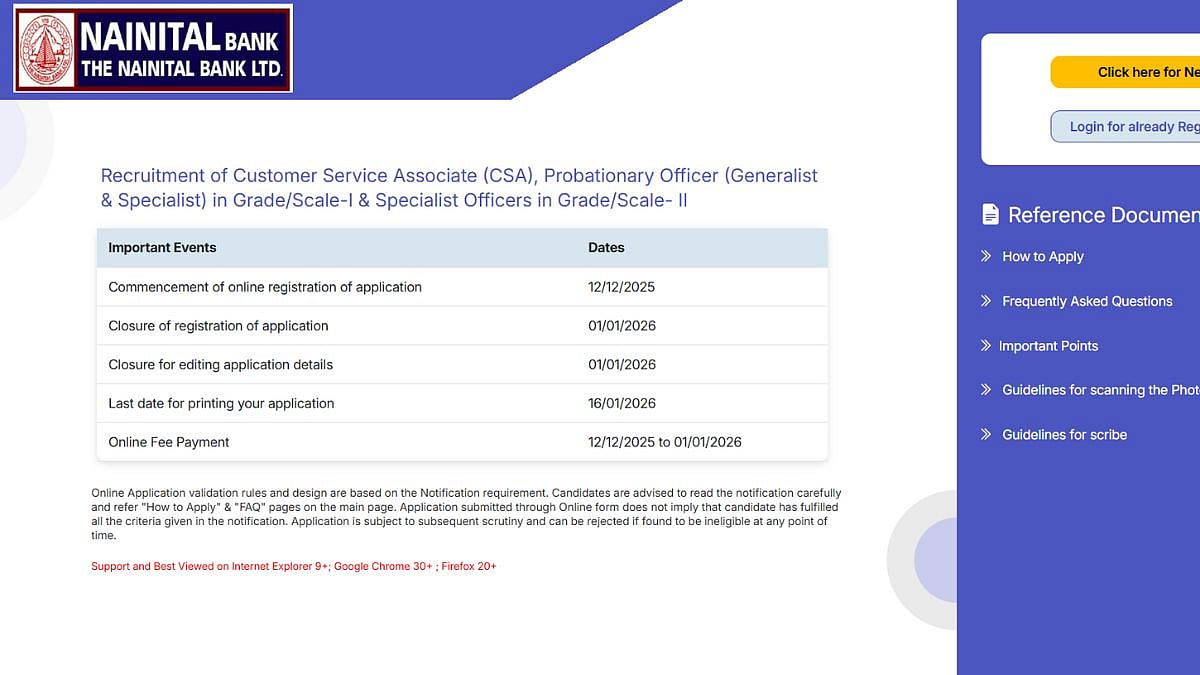The image size is (1200, 675).
Task: Open the Frequently Asked Questions page
Action: pyautogui.click(x=1088, y=301)
